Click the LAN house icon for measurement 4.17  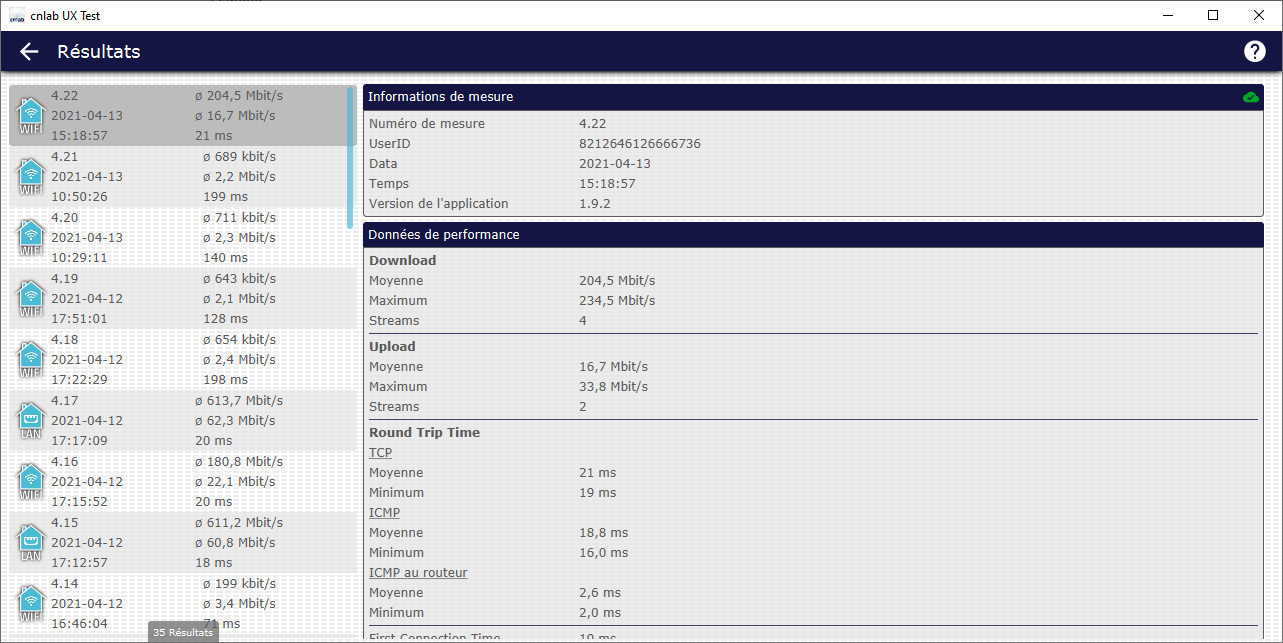(x=32, y=421)
